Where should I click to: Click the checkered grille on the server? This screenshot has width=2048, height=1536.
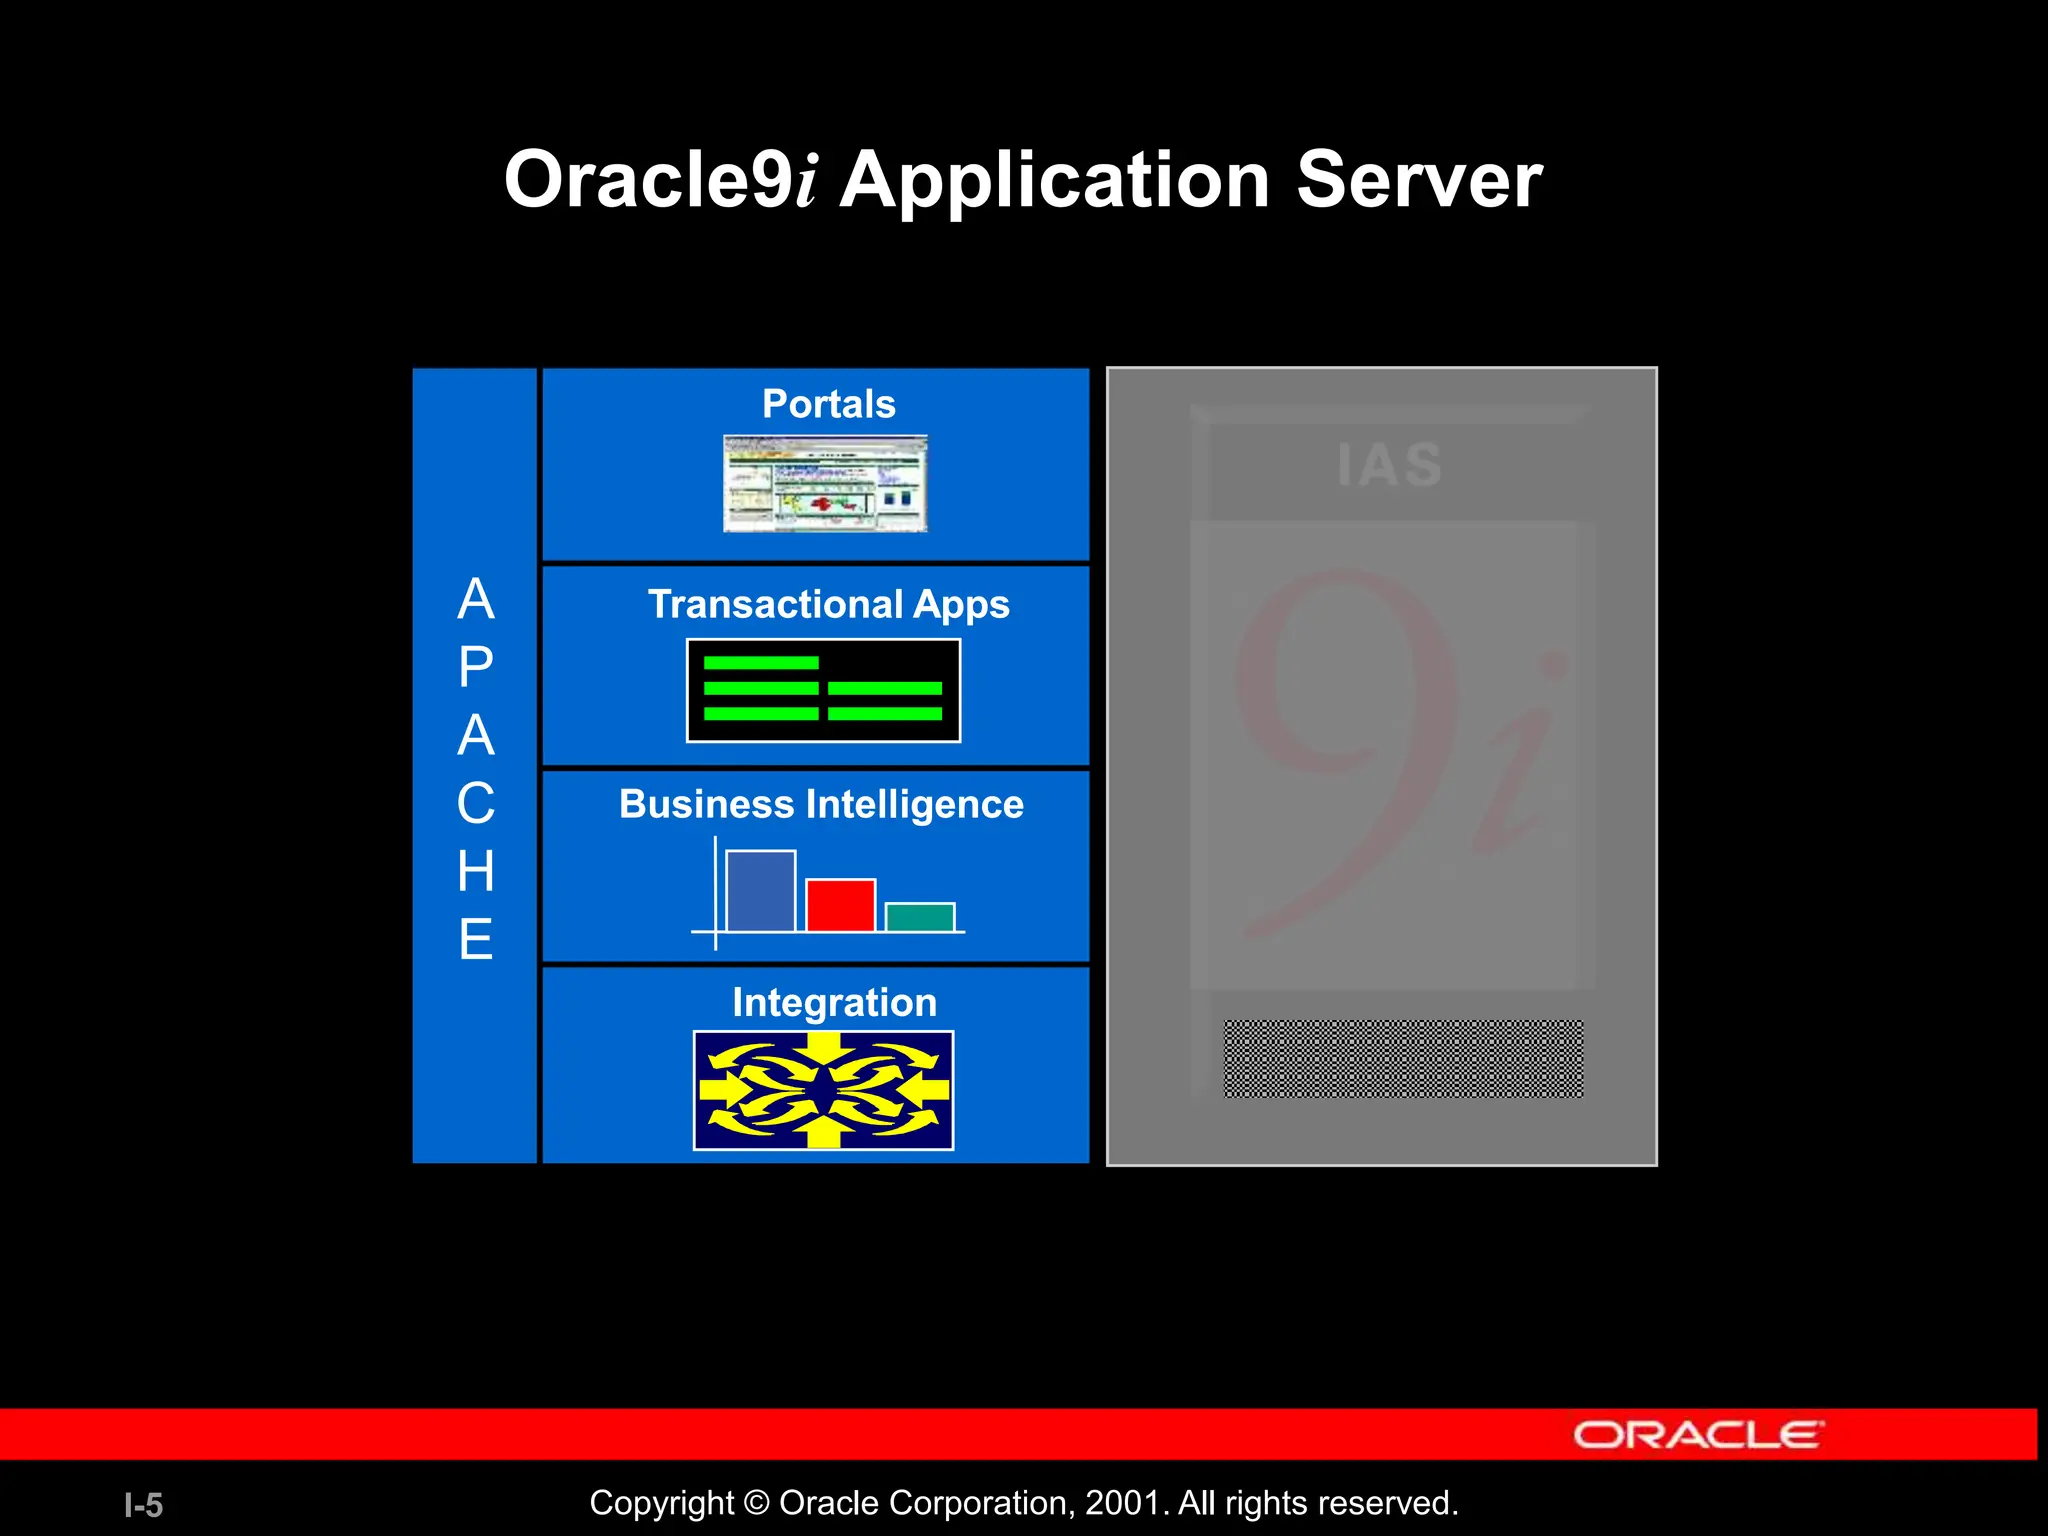click(x=1404, y=1059)
